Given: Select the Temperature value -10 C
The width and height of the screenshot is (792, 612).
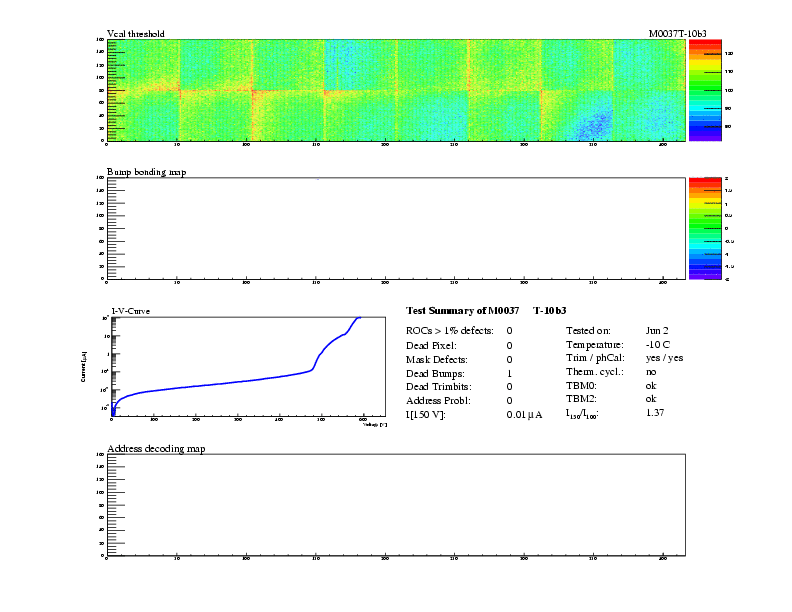Looking at the screenshot, I should 657,344.
